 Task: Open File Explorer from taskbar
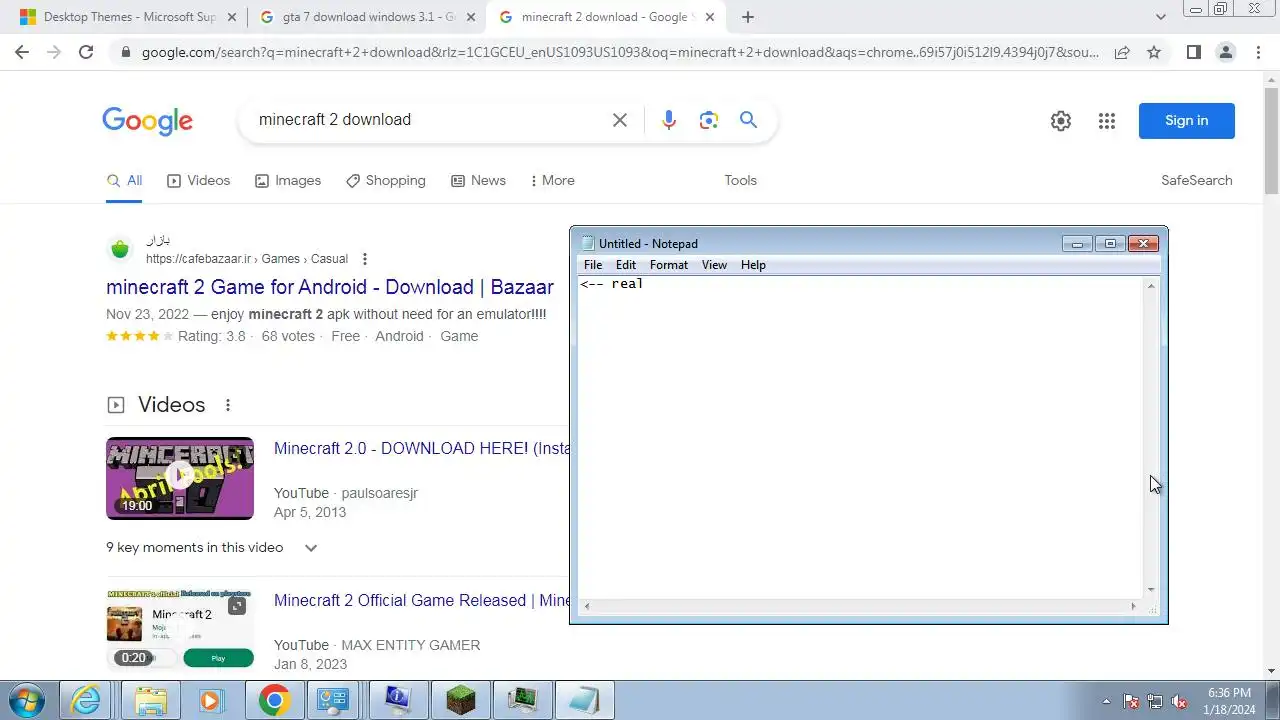[x=150, y=700]
